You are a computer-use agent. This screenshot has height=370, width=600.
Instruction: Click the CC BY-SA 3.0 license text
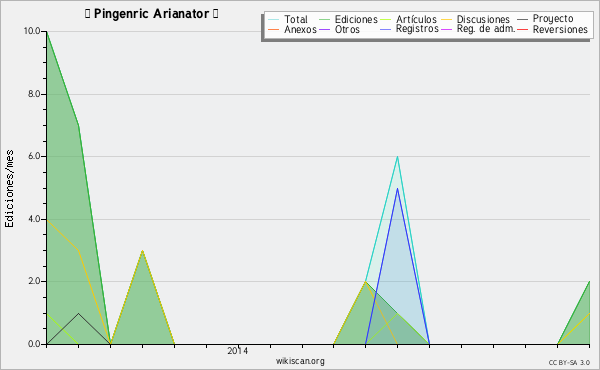(x=569, y=362)
